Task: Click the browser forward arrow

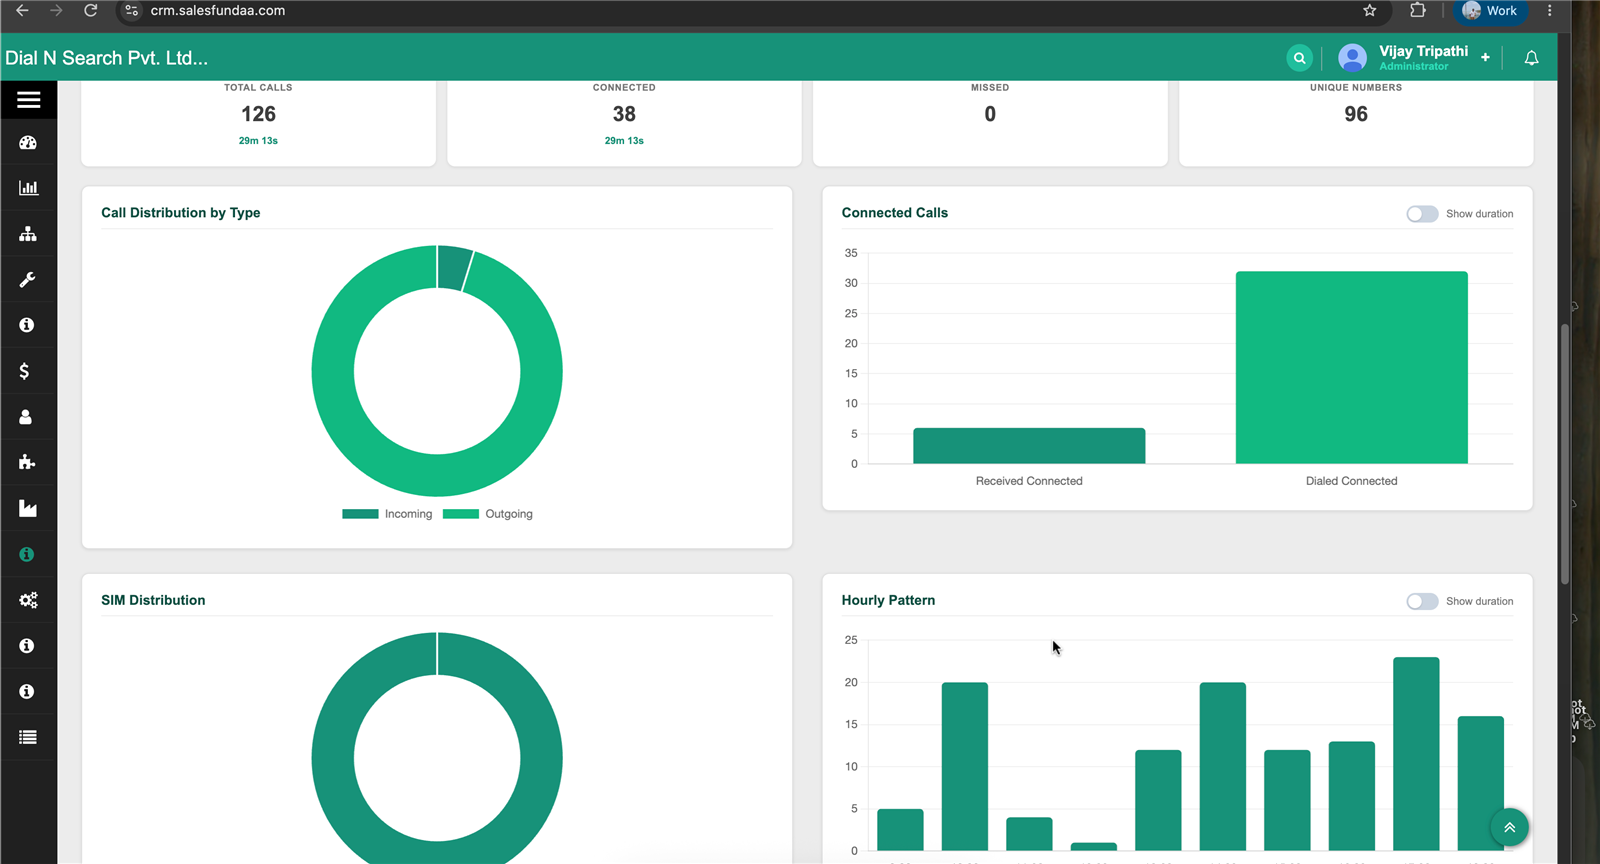Action: pyautogui.click(x=56, y=10)
